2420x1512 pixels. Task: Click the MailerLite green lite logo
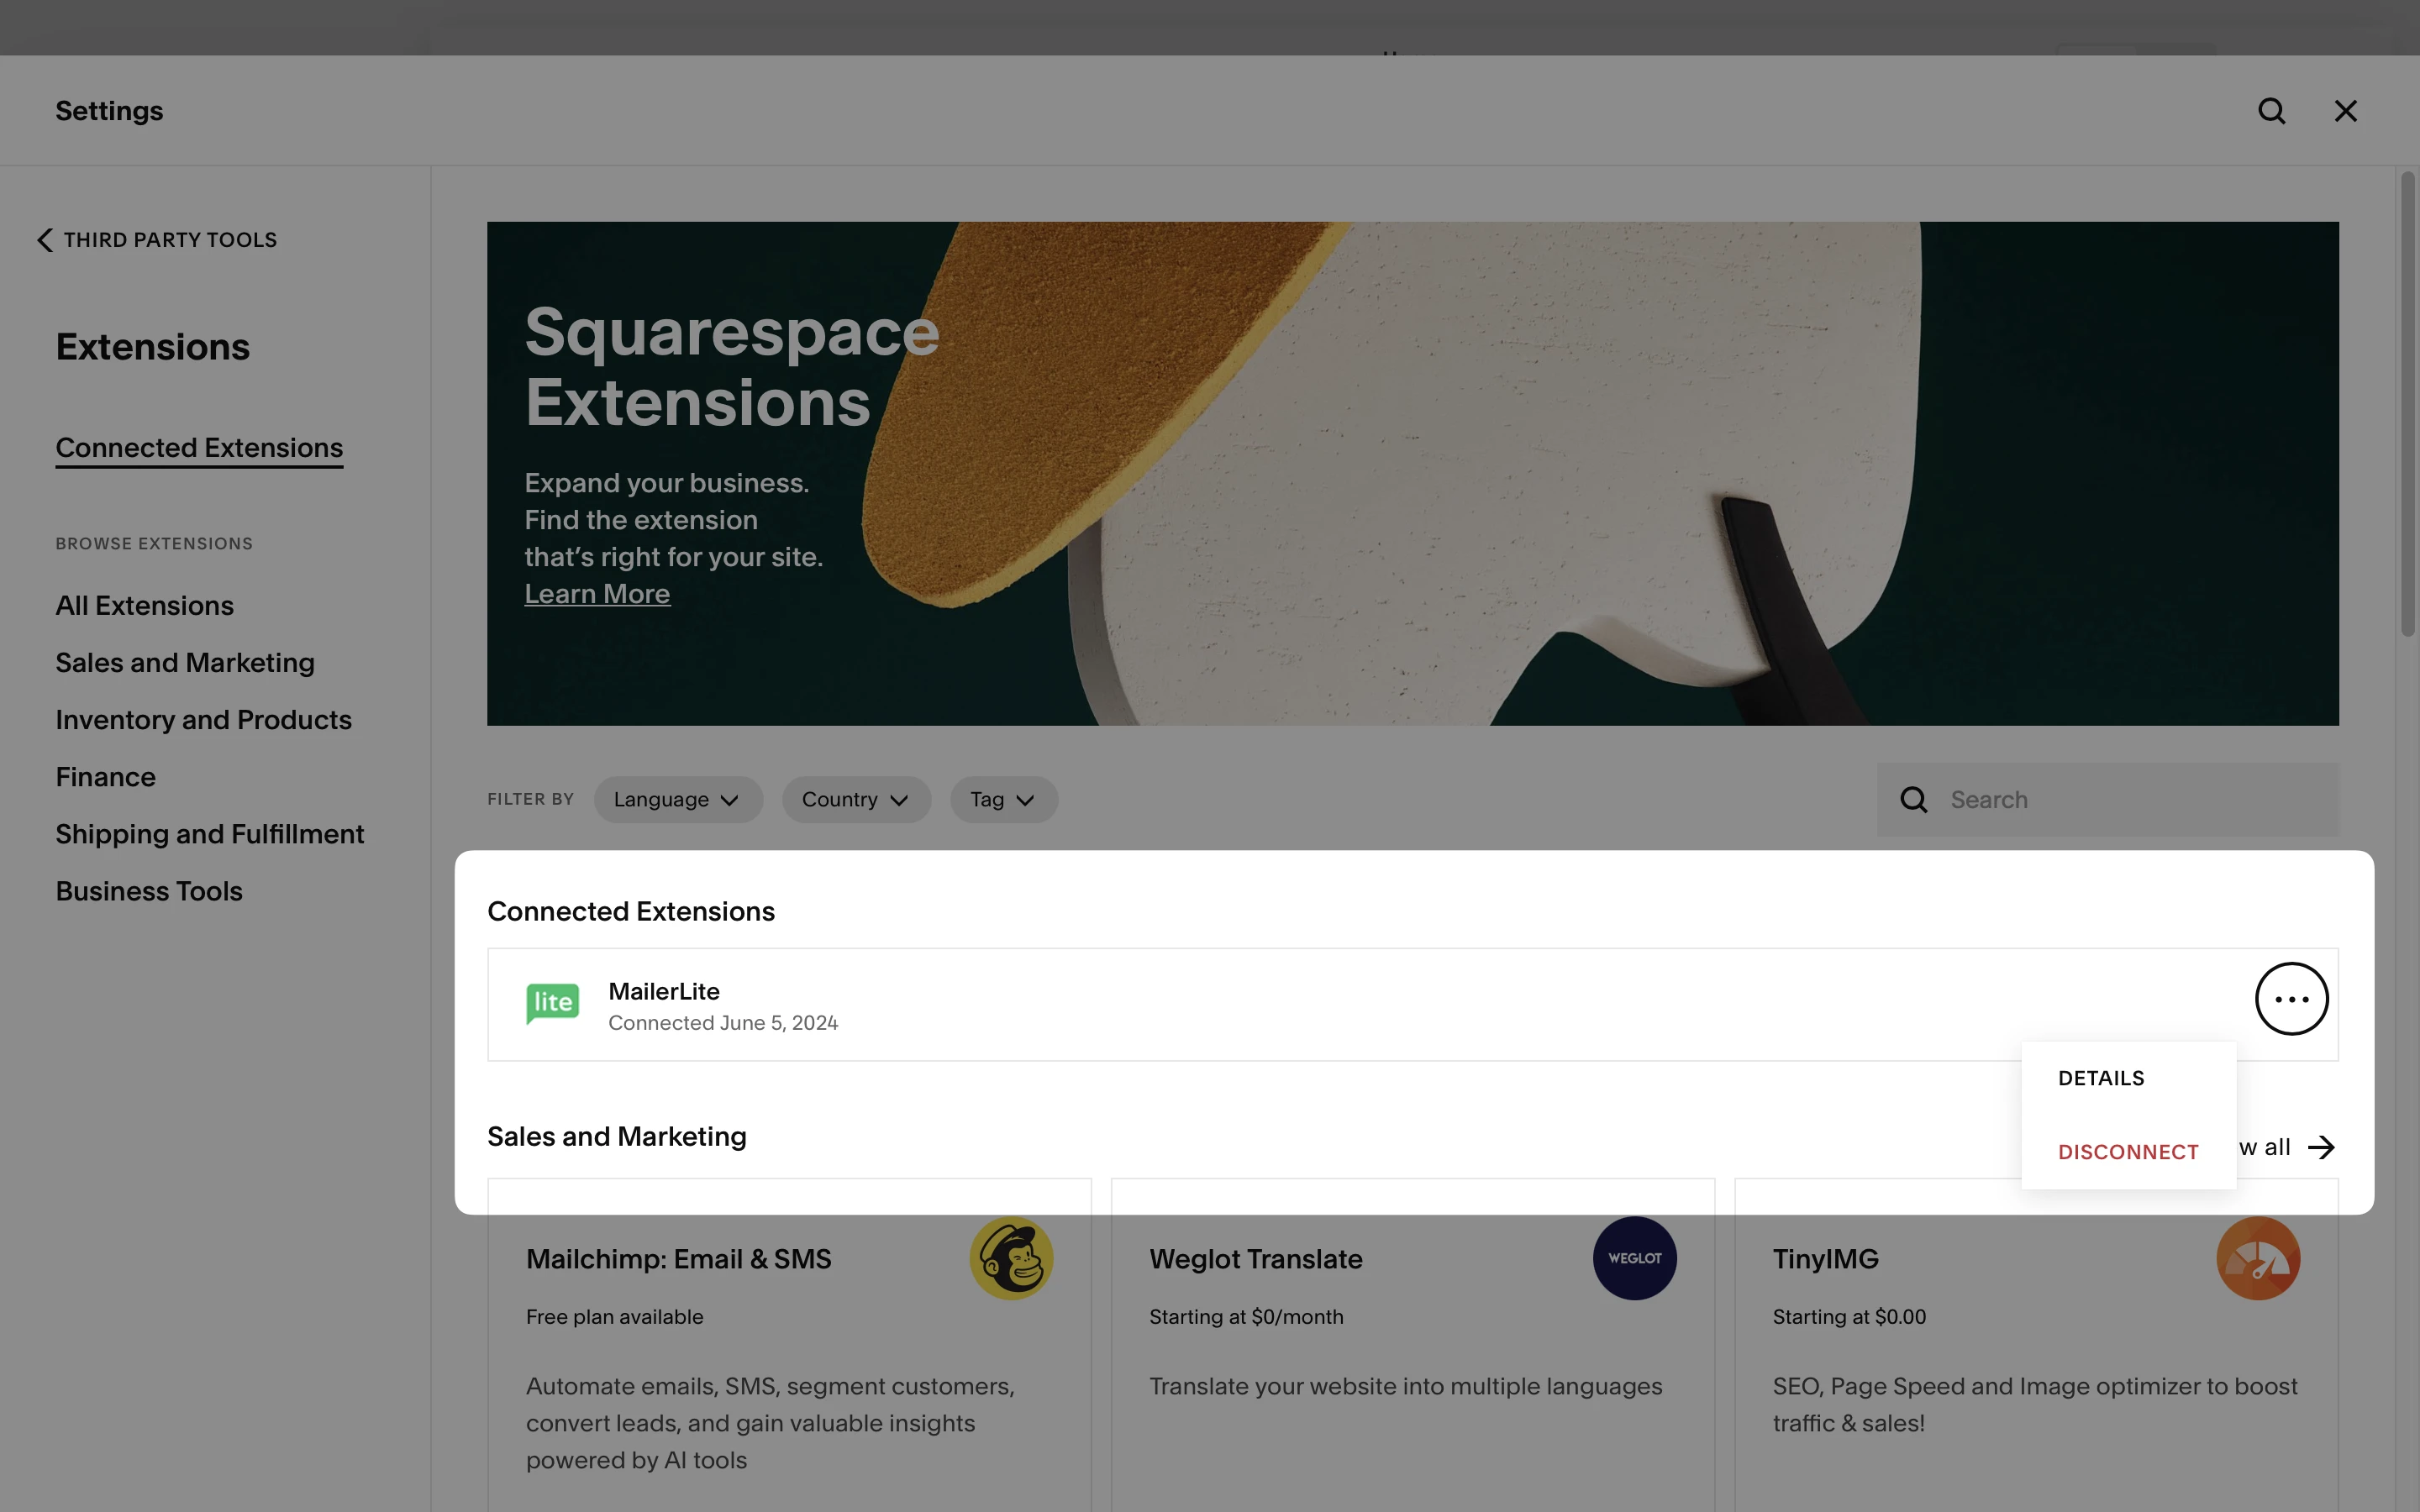tap(552, 1003)
